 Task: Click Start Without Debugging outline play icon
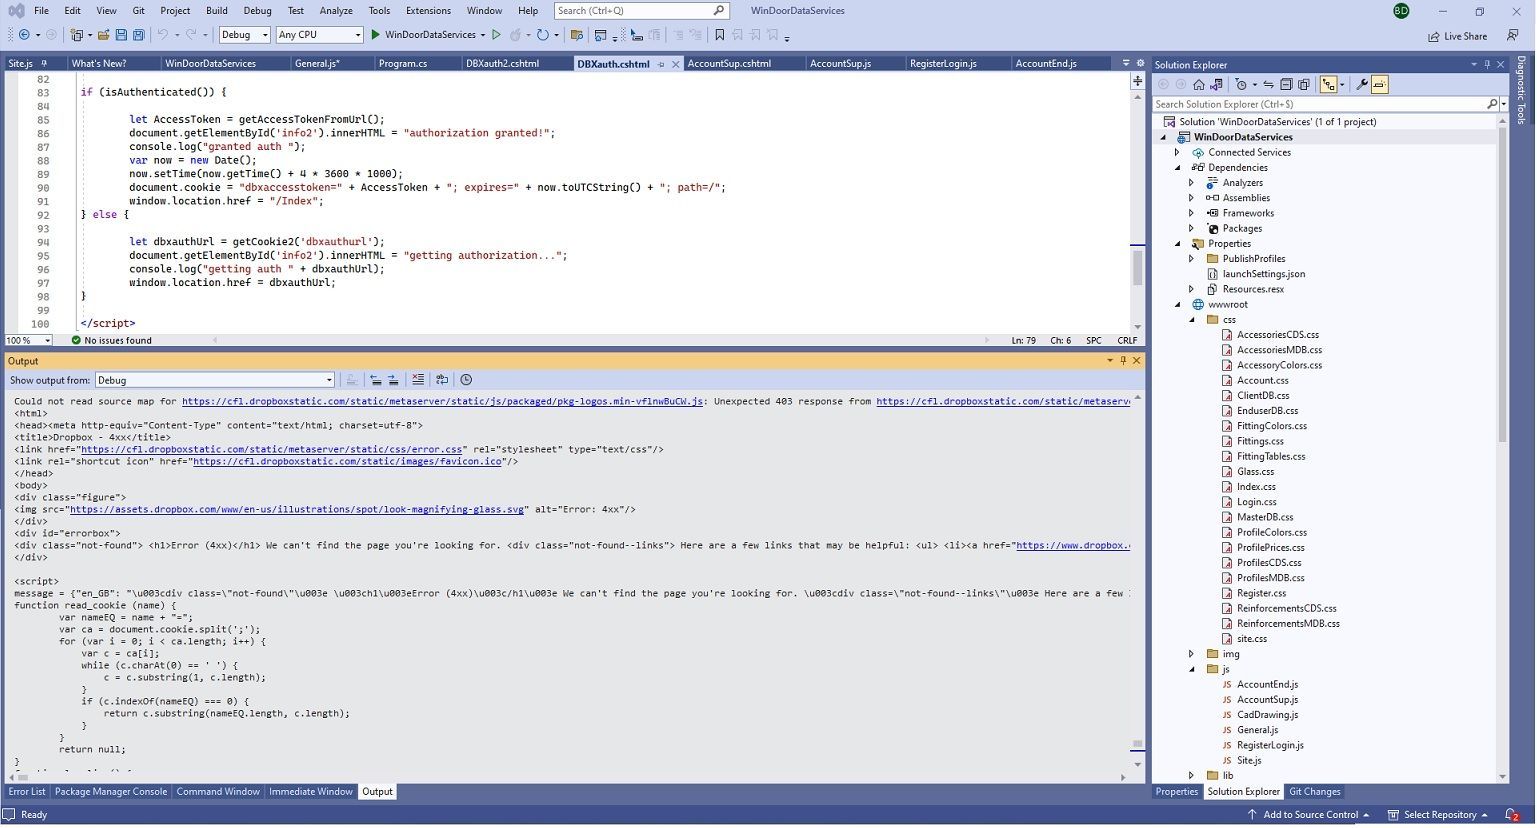pos(496,35)
